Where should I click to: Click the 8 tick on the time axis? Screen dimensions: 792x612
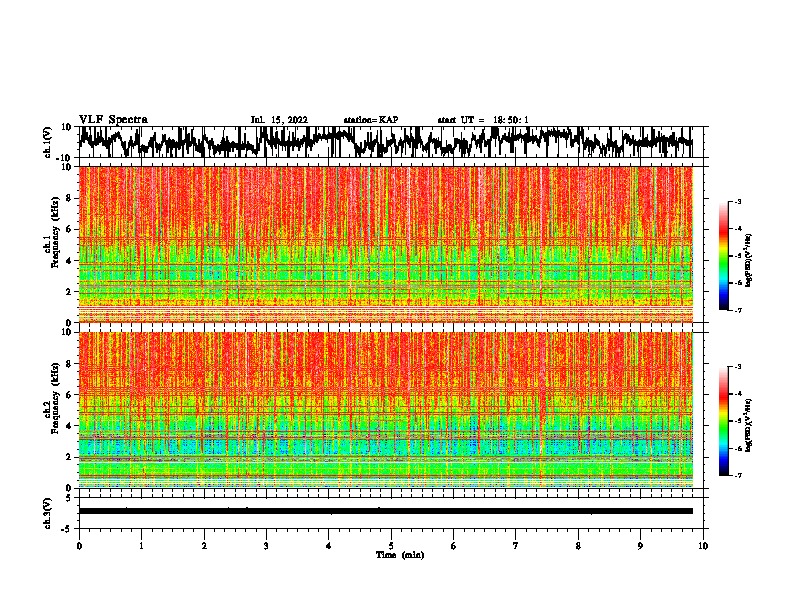[x=578, y=546]
